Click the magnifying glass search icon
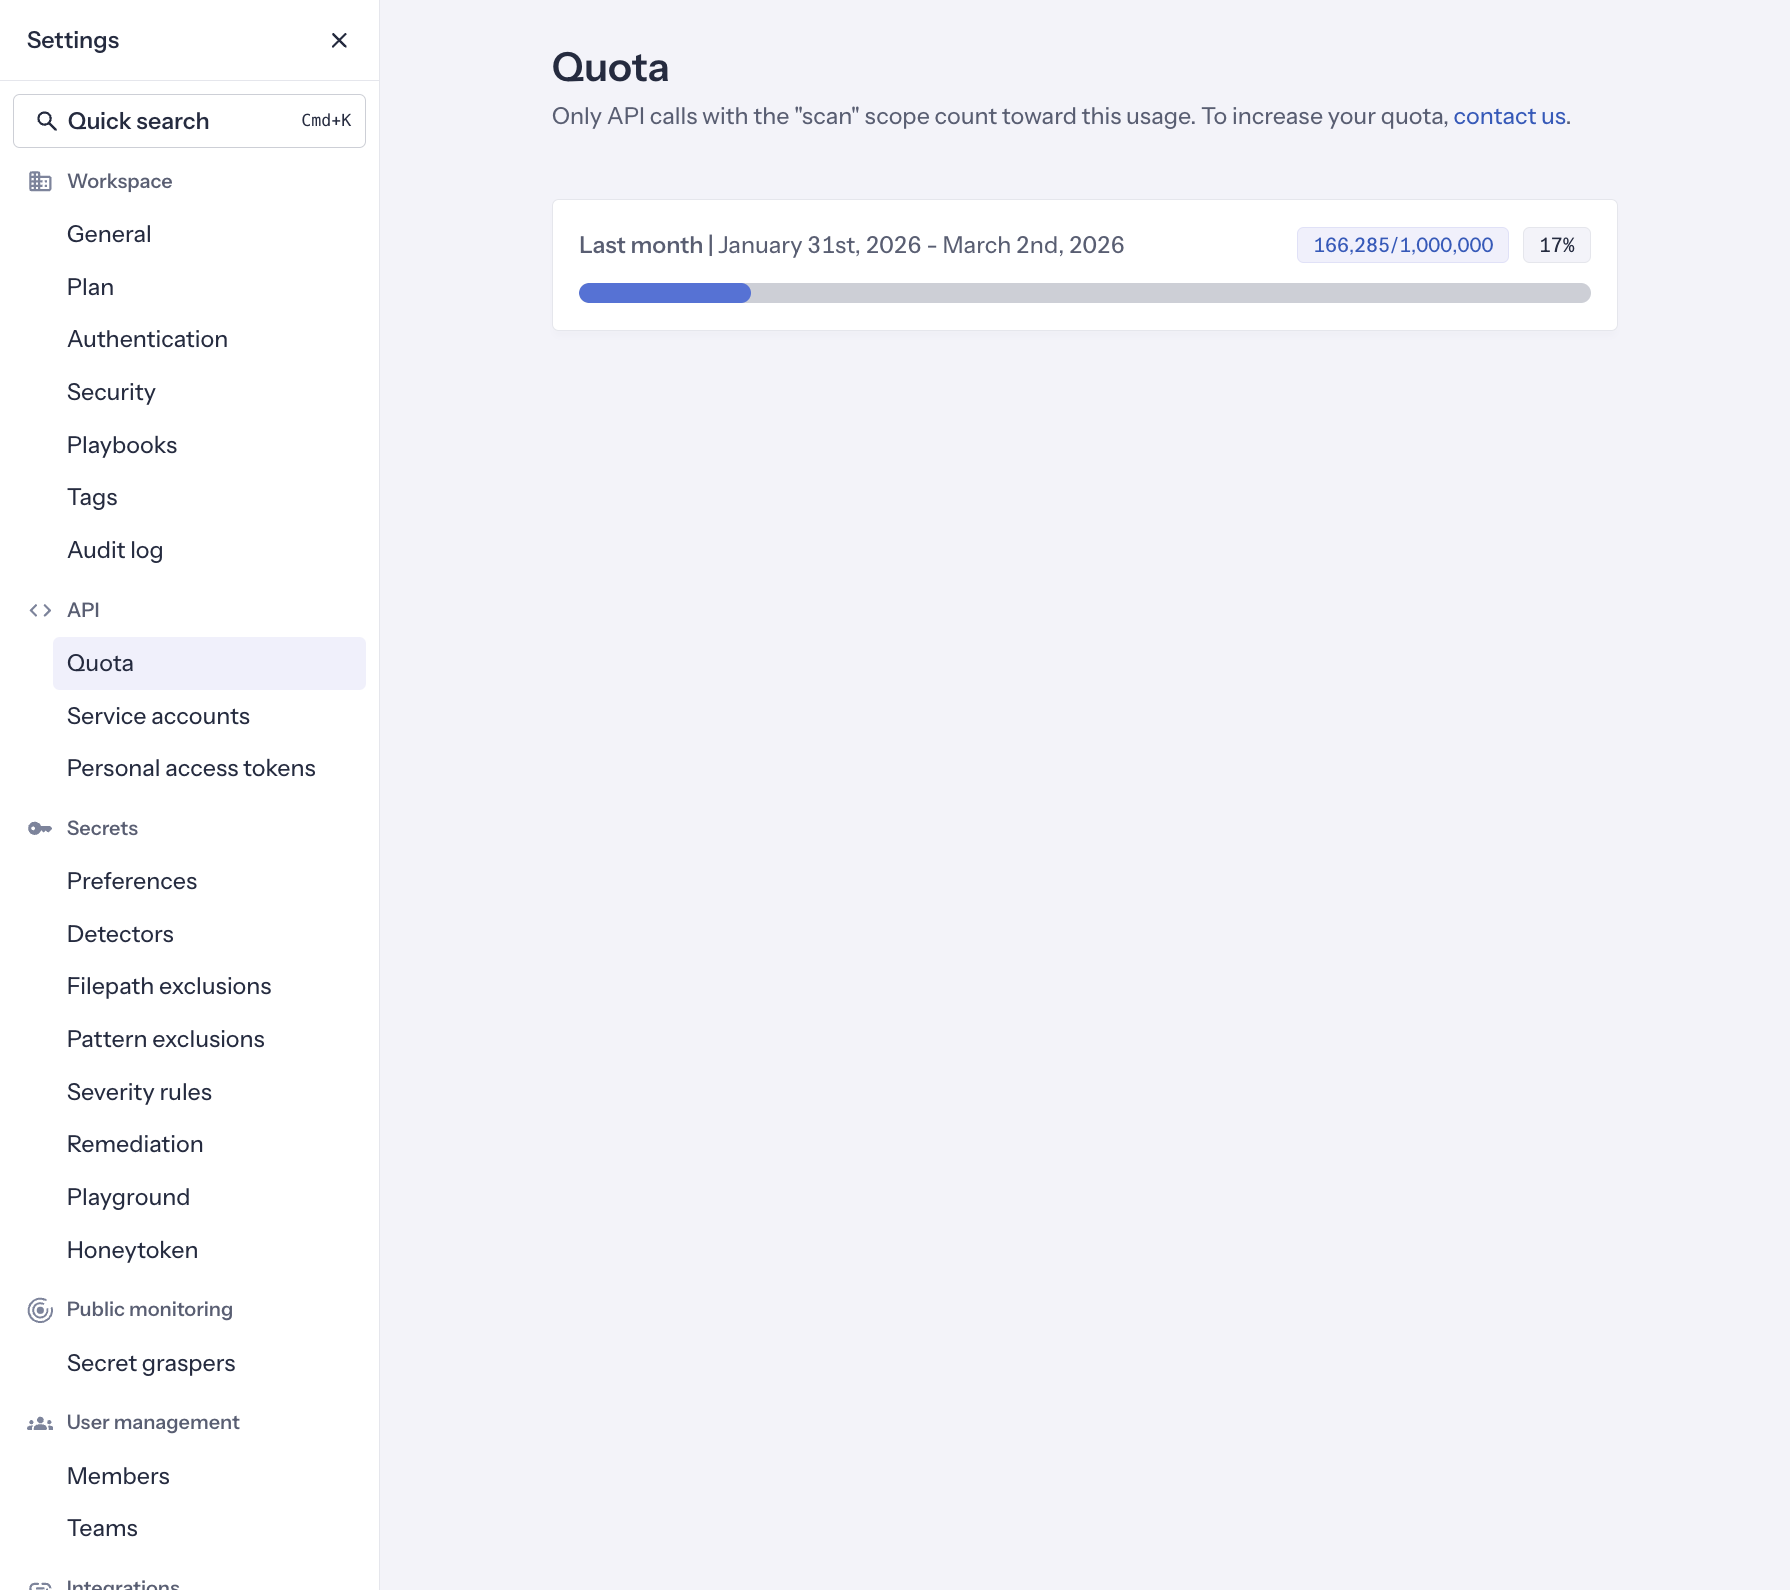This screenshot has width=1790, height=1590. [x=48, y=120]
